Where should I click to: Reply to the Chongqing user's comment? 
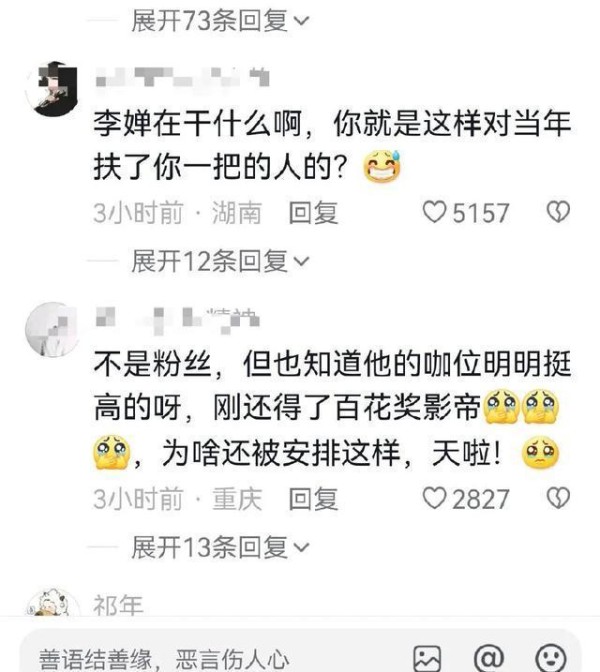click(313, 499)
